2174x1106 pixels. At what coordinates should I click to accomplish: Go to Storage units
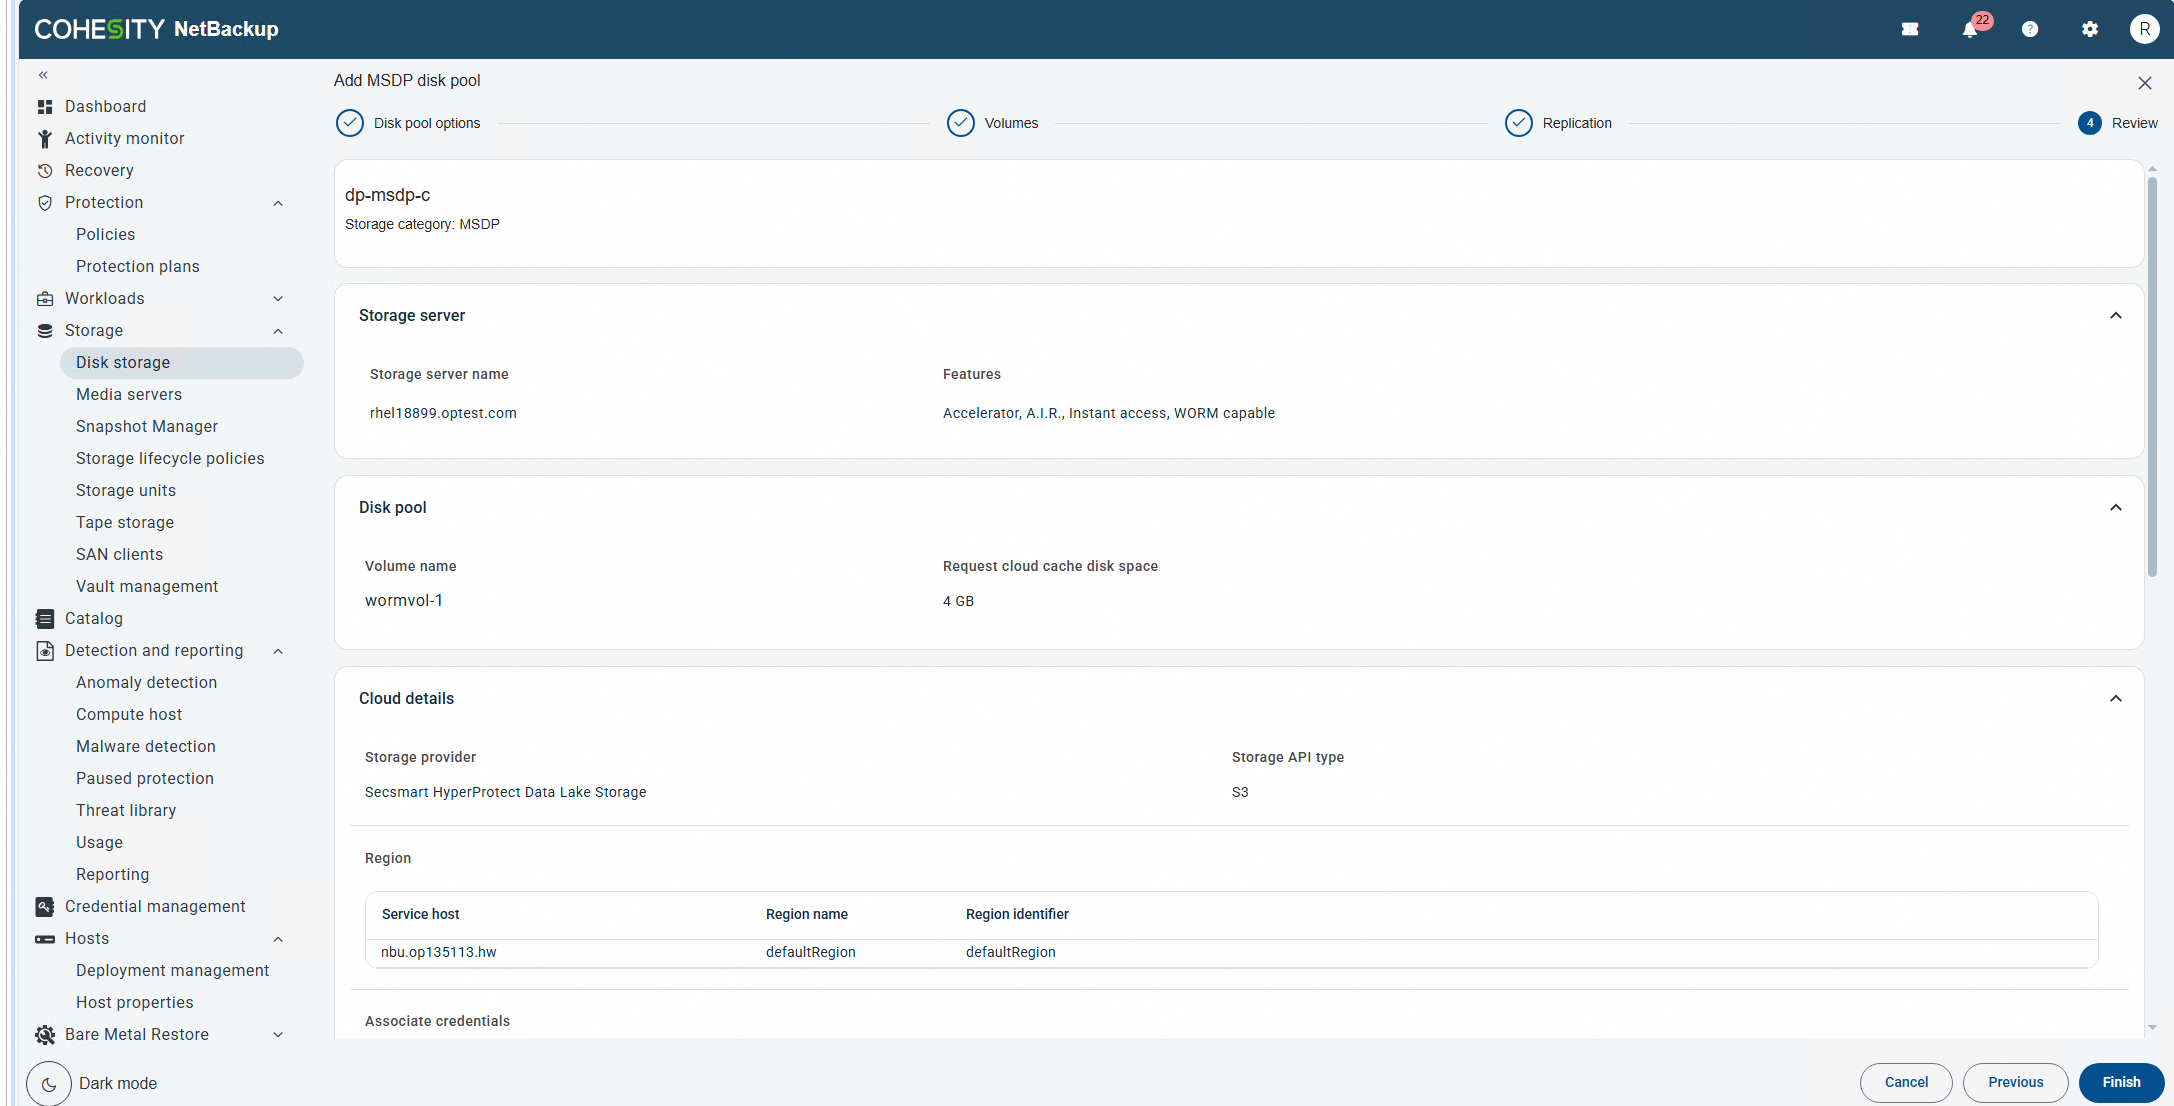point(126,490)
